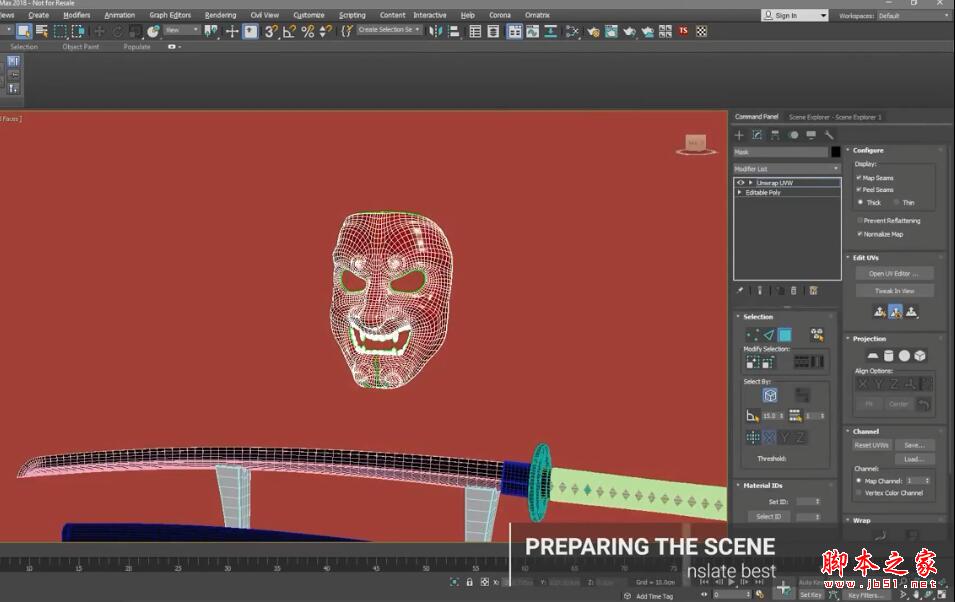Open the Graph Editors menu

point(170,15)
